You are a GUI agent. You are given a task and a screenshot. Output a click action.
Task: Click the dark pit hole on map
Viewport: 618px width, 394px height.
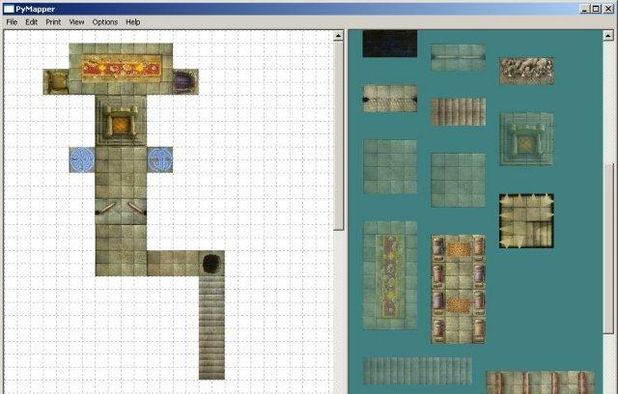point(212,263)
